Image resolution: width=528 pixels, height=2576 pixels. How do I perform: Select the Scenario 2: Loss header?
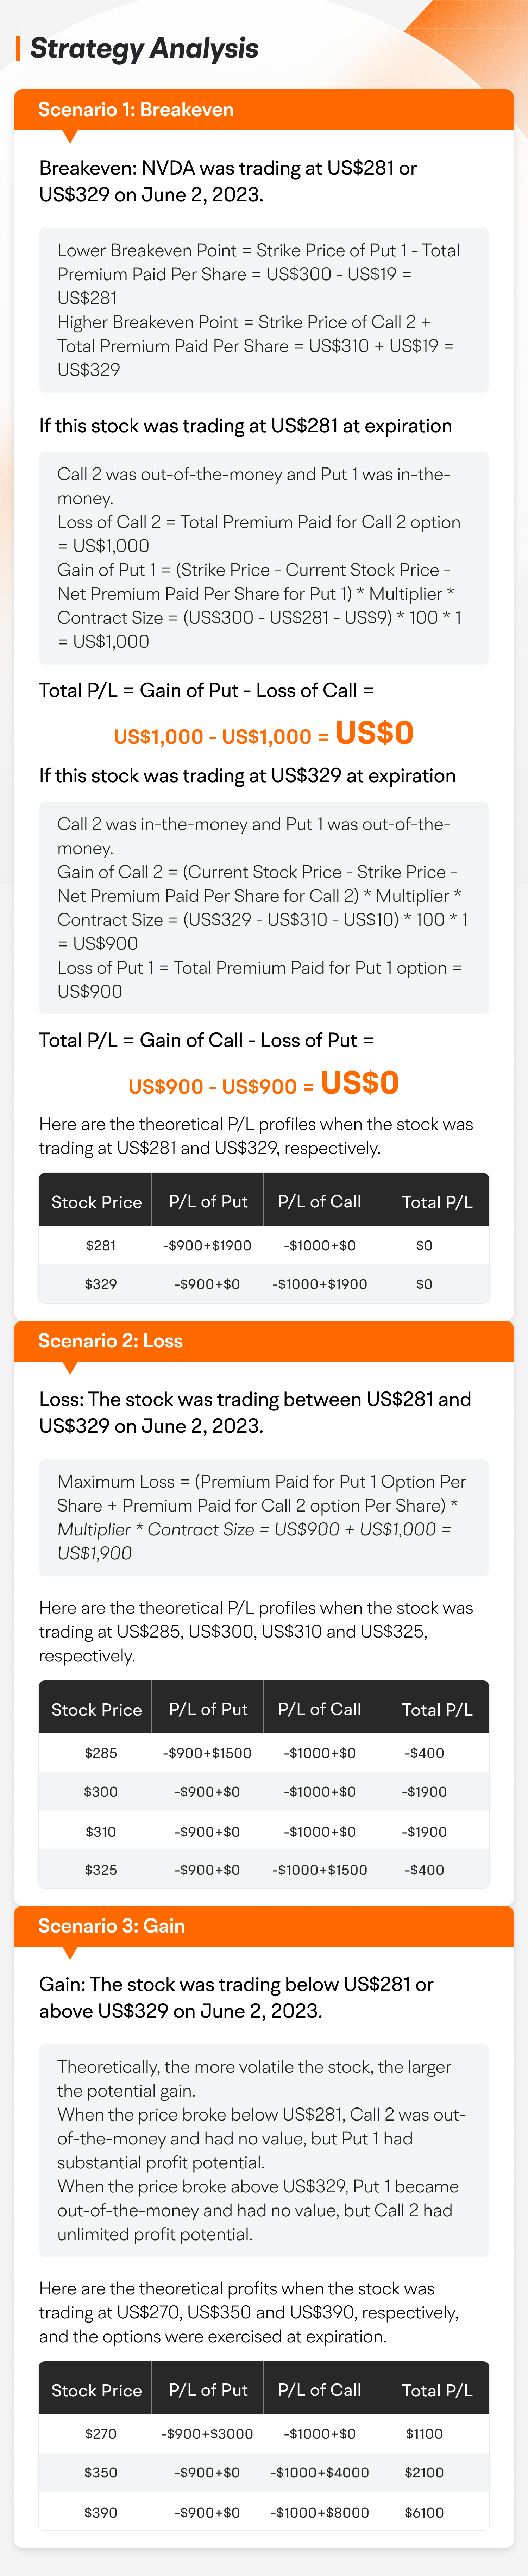(x=264, y=1341)
